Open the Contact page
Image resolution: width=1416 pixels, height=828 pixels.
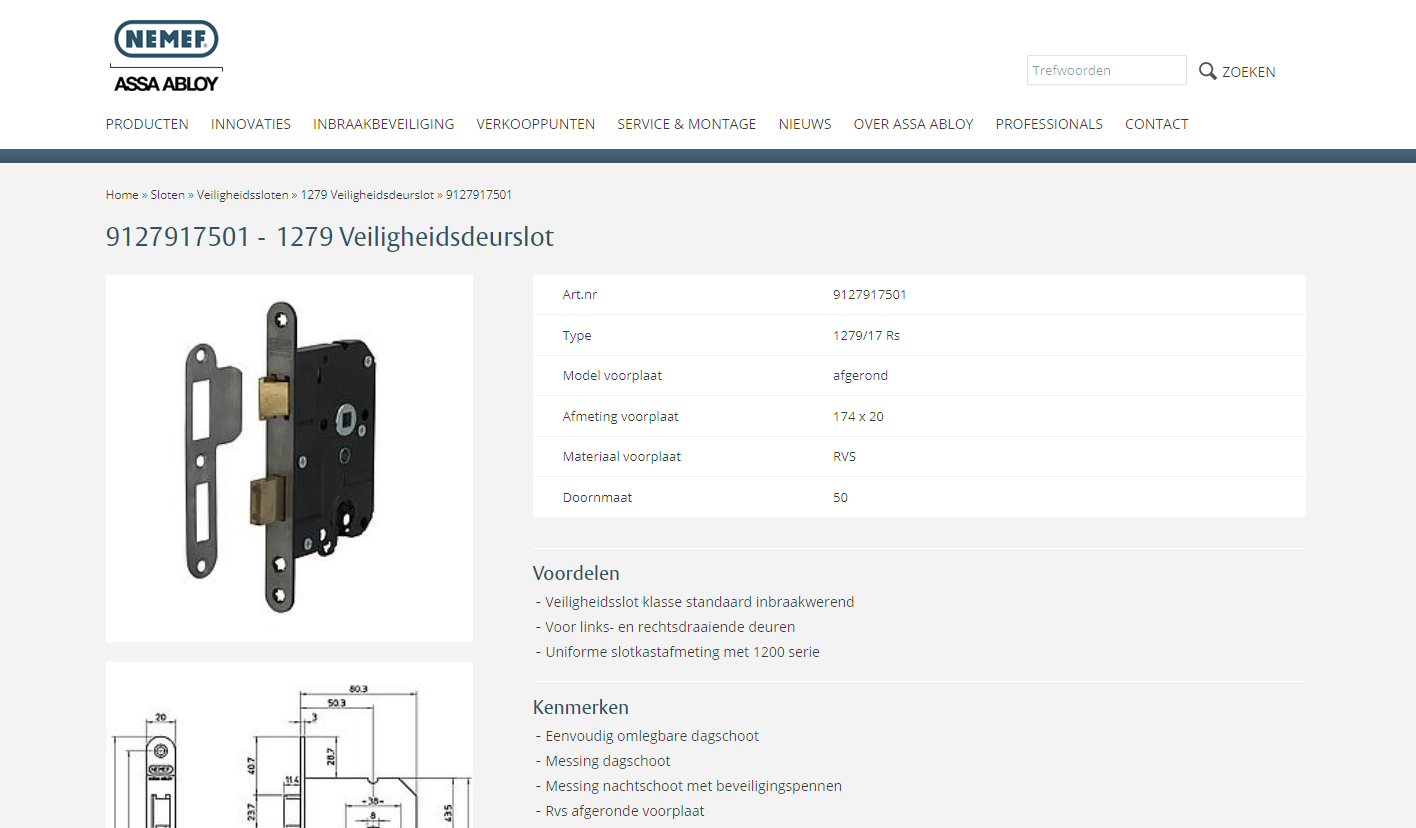tap(1156, 124)
